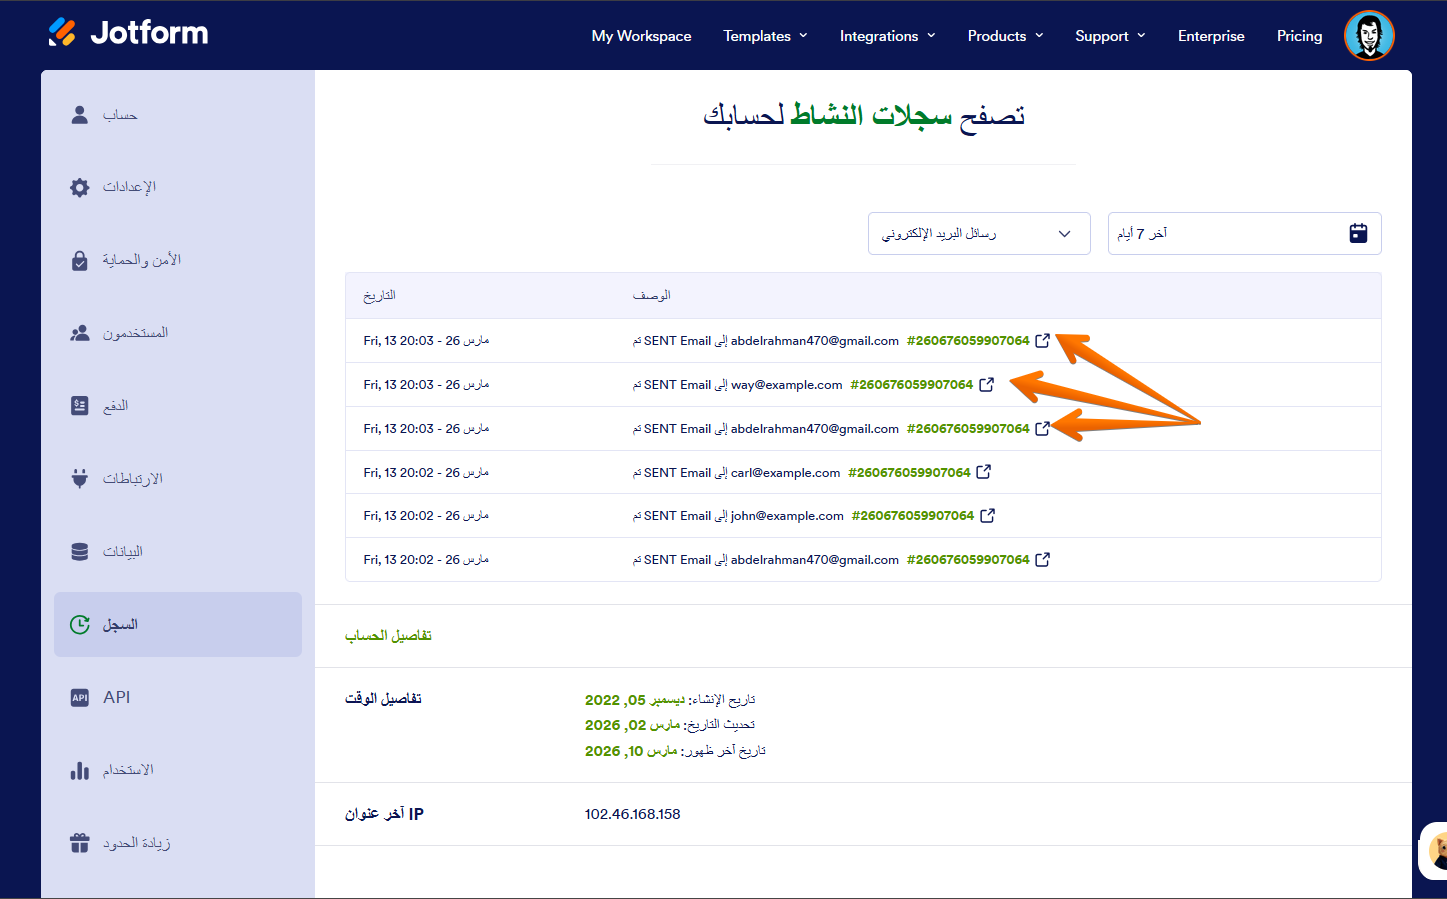Viewport: 1447px width, 899px height.
Task: Open external link icon for john@example.com email
Action: pos(987,516)
